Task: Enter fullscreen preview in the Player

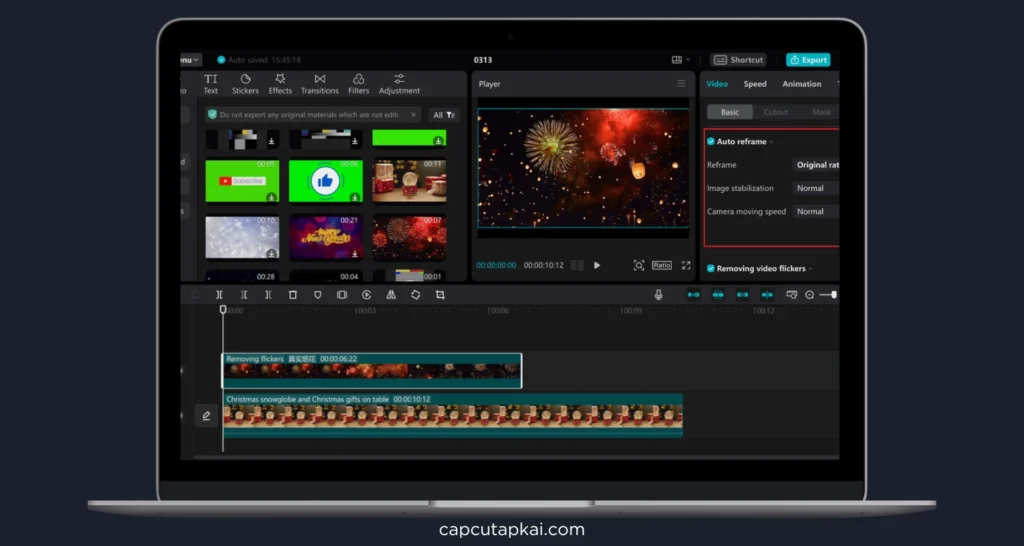Action: [x=686, y=265]
